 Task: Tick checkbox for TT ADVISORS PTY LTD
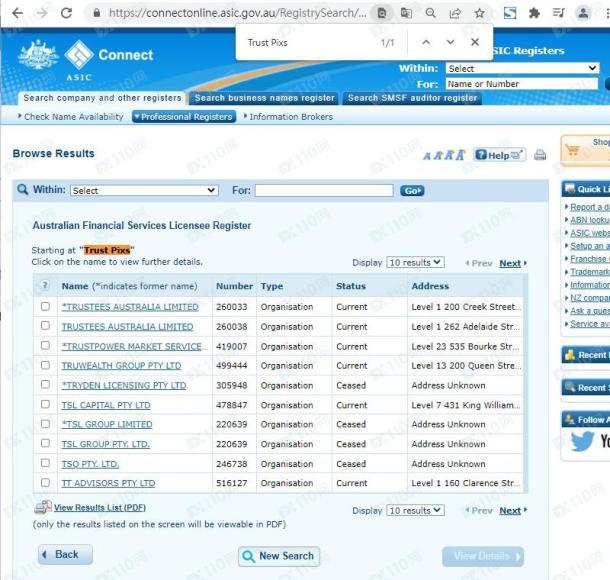[45, 483]
